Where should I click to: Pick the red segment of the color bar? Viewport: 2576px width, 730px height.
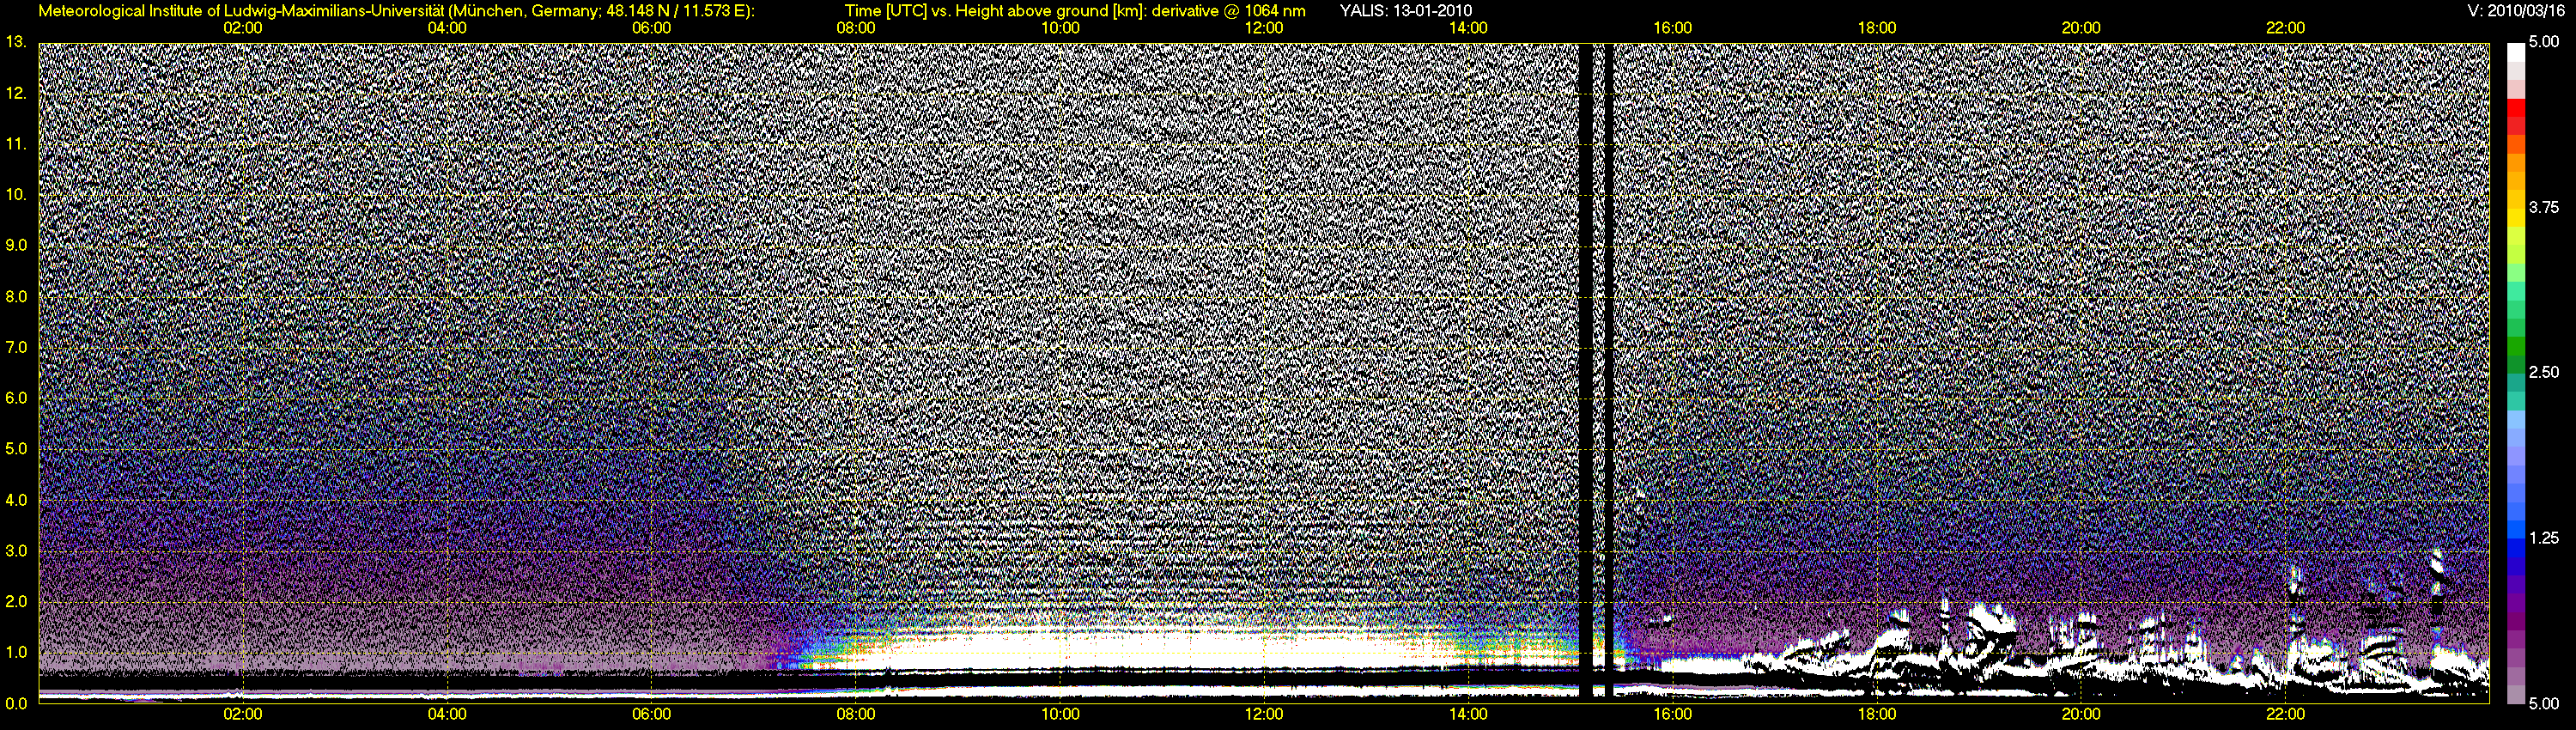click(x=2516, y=108)
